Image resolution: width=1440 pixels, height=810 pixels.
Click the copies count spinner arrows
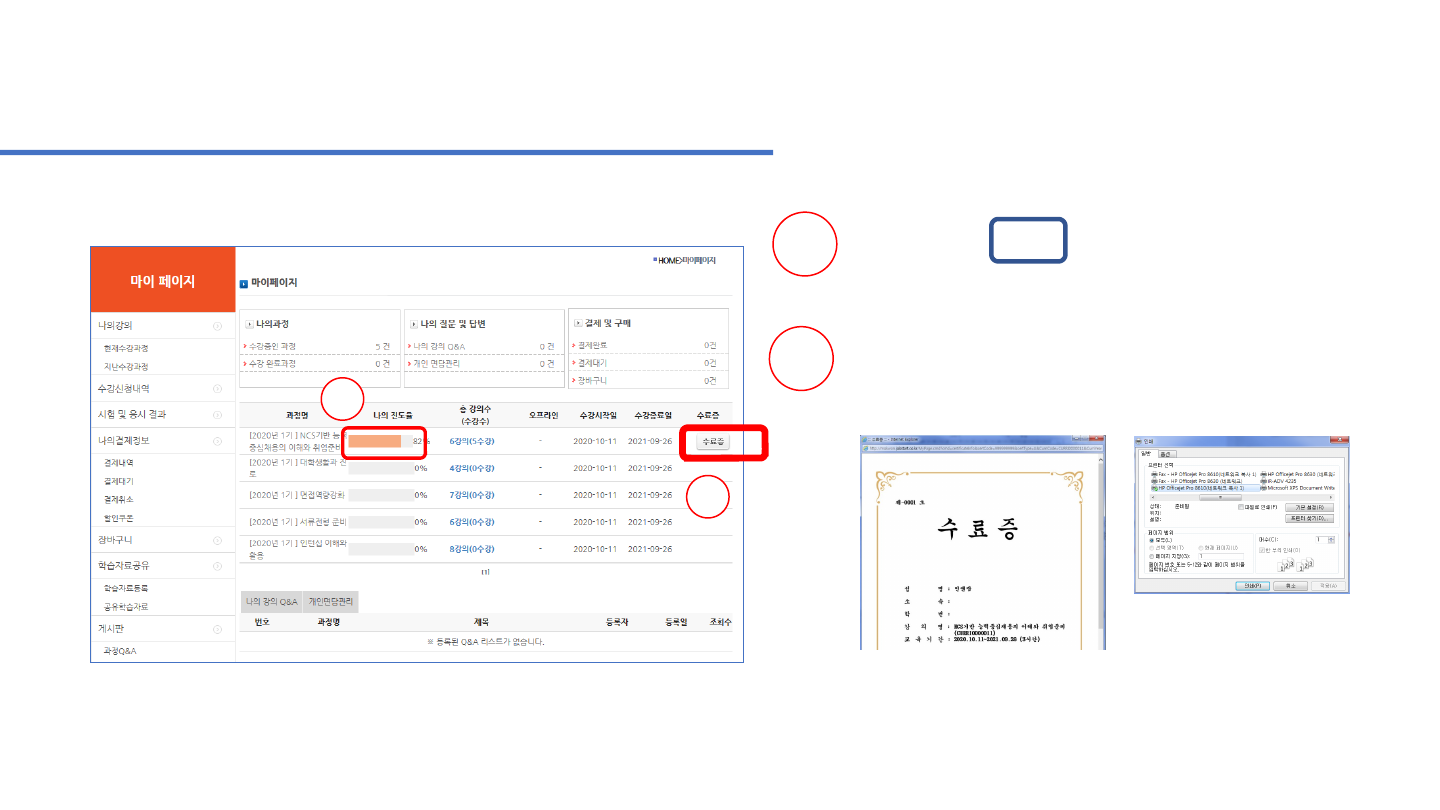coord(1332,540)
